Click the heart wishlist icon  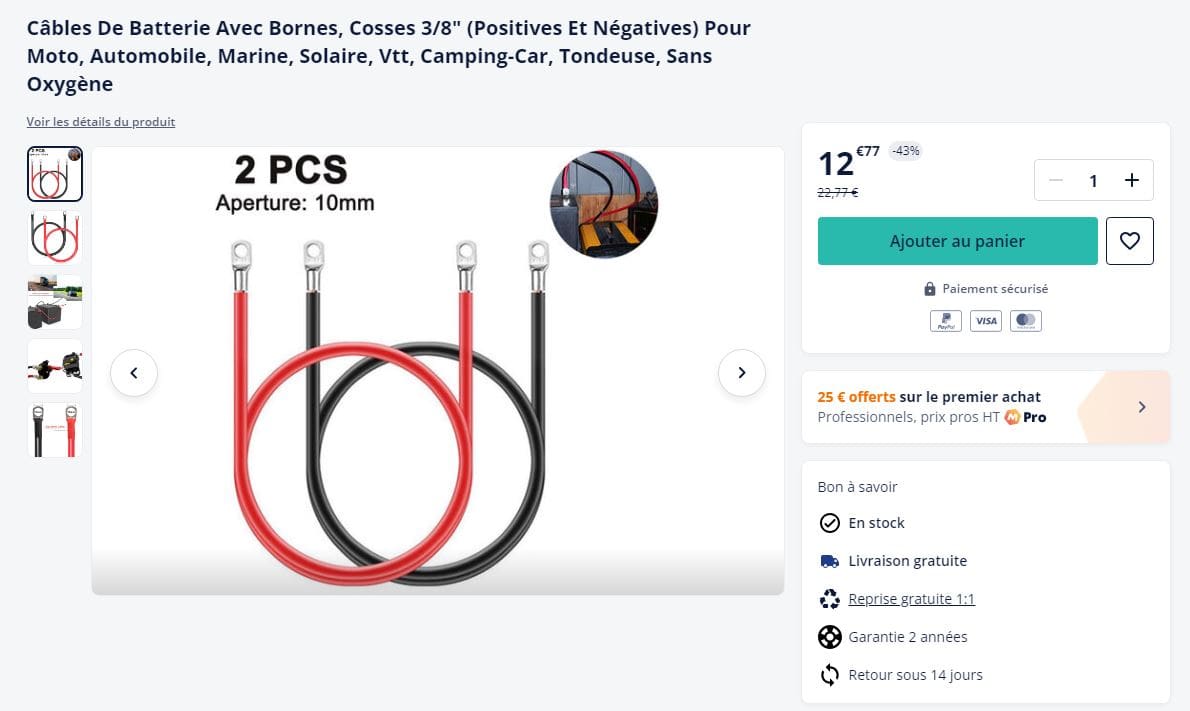(1129, 241)
